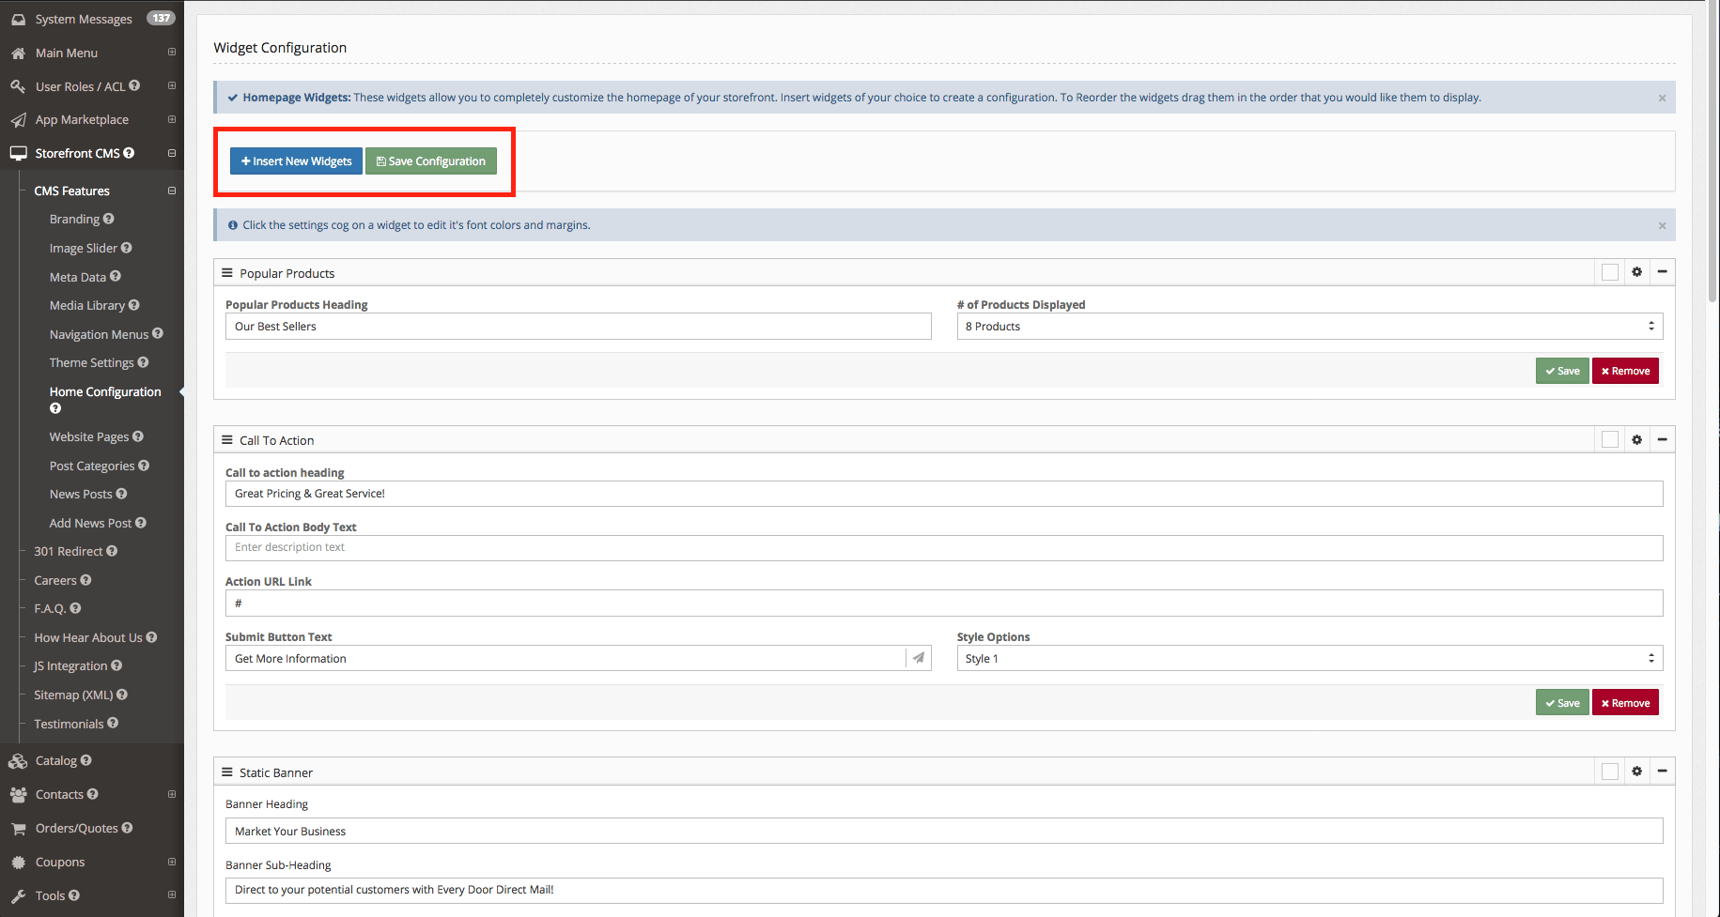Viewport: 1720px width, 917px height.
Task: Click the App Marketplace paper plane icon
Action: (18, 120)
